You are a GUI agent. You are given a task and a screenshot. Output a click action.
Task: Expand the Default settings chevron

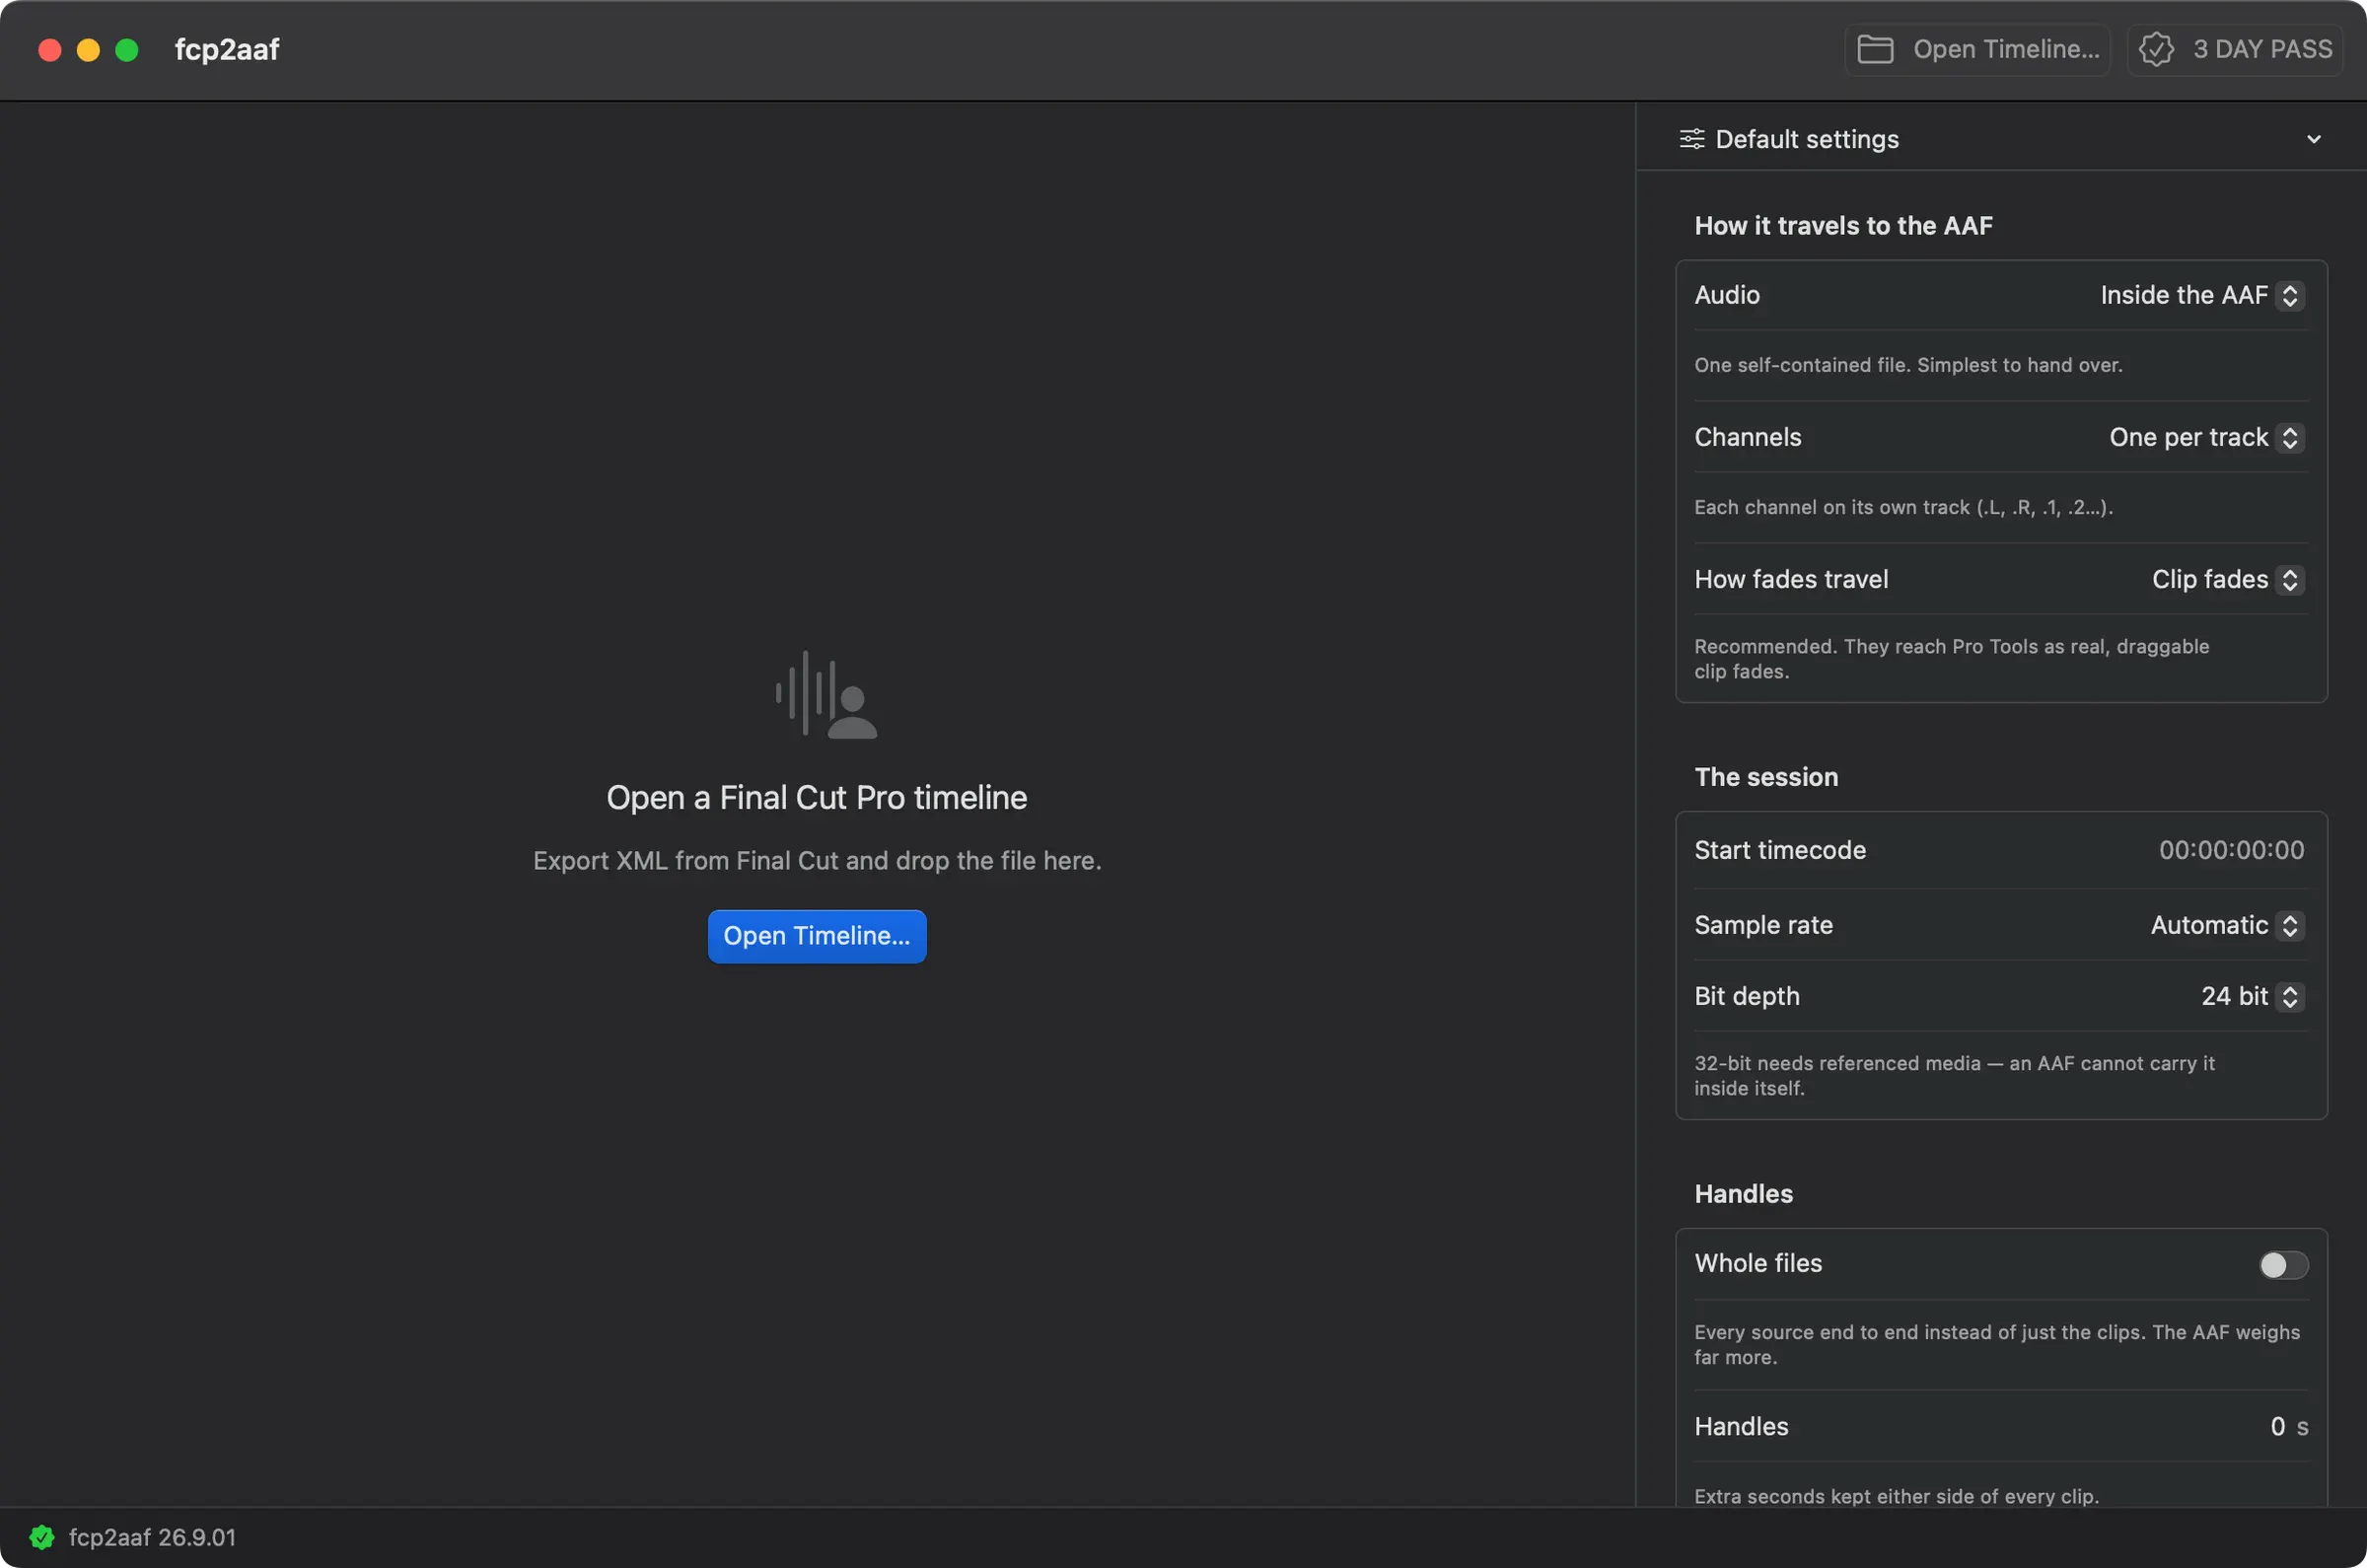[x=2314, y=139]
